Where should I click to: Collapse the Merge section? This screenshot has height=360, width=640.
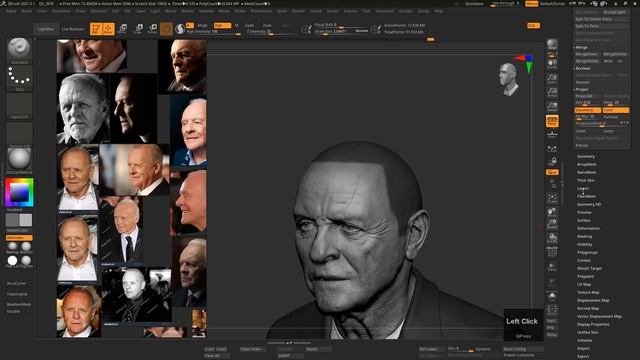click(581, 47)
